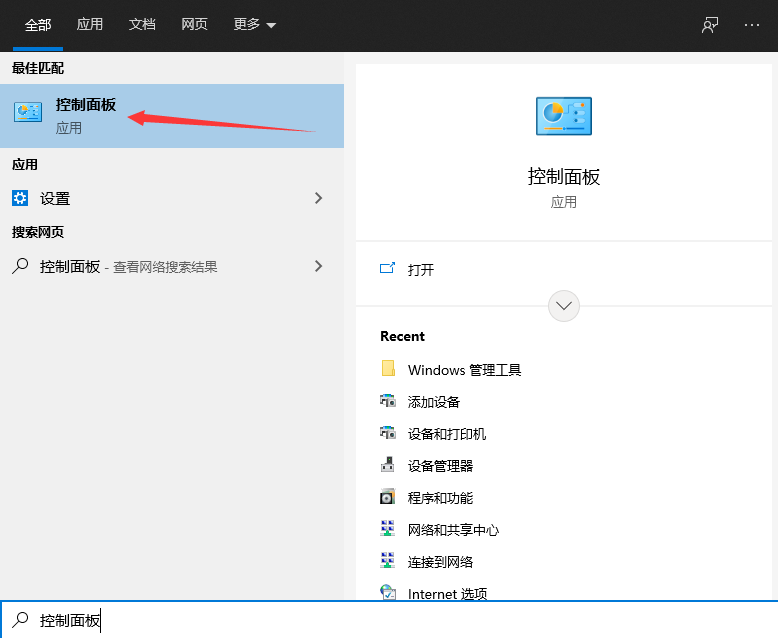The width and height of the screenshot is (778, 638).
Task: Open 添加设备 from the Recent list
Action: point(433,402)
